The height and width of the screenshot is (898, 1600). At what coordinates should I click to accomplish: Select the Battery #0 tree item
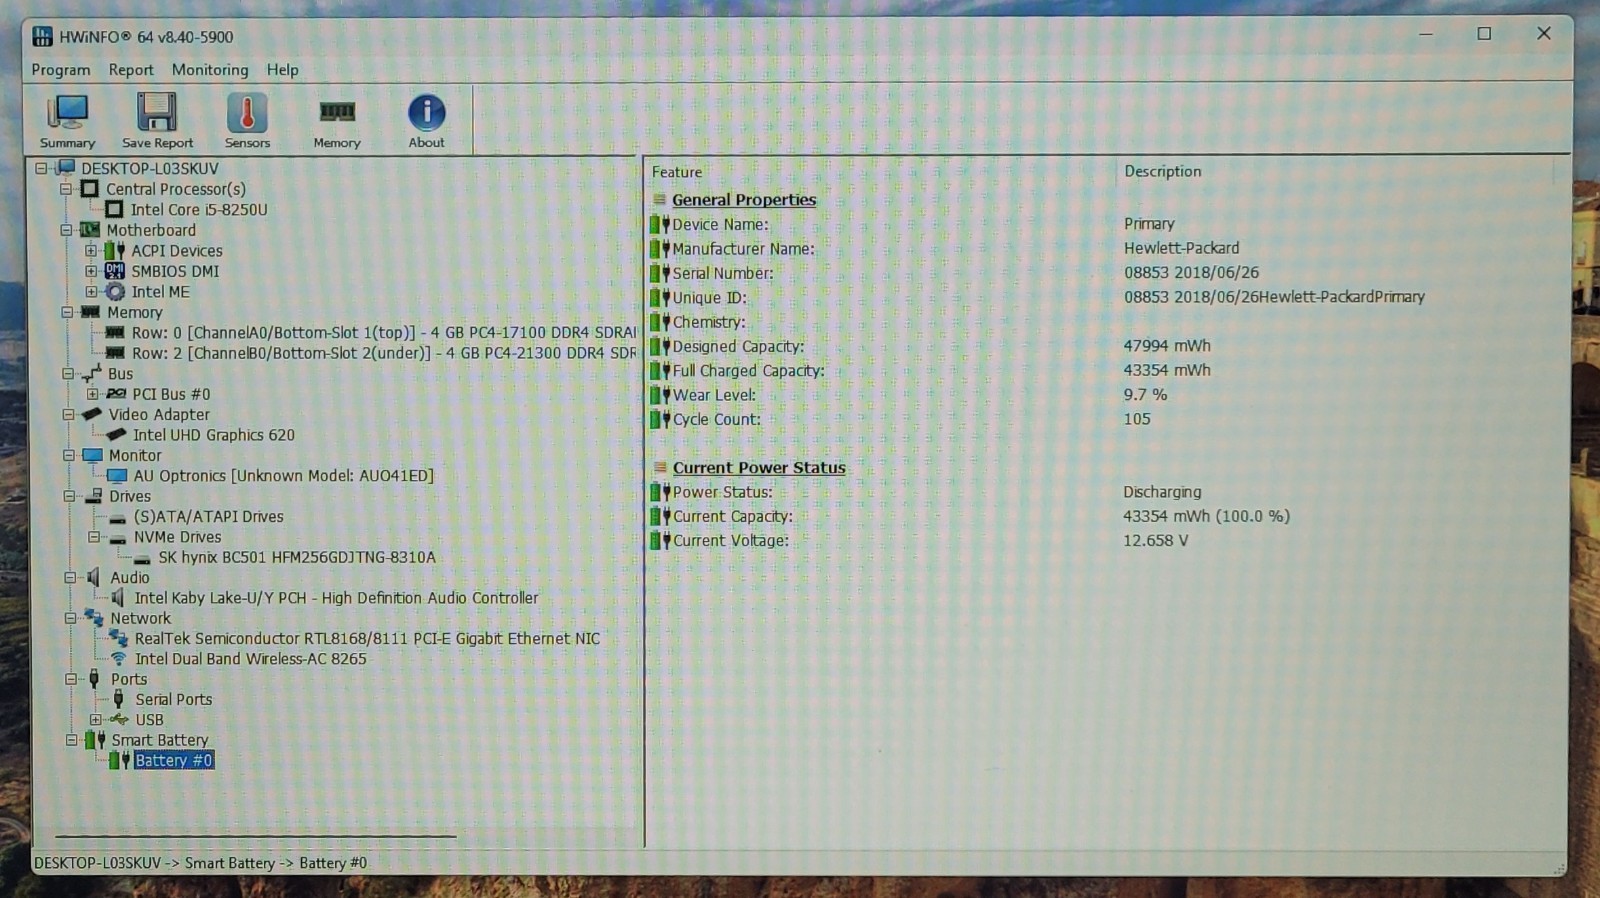pos(174,760)
